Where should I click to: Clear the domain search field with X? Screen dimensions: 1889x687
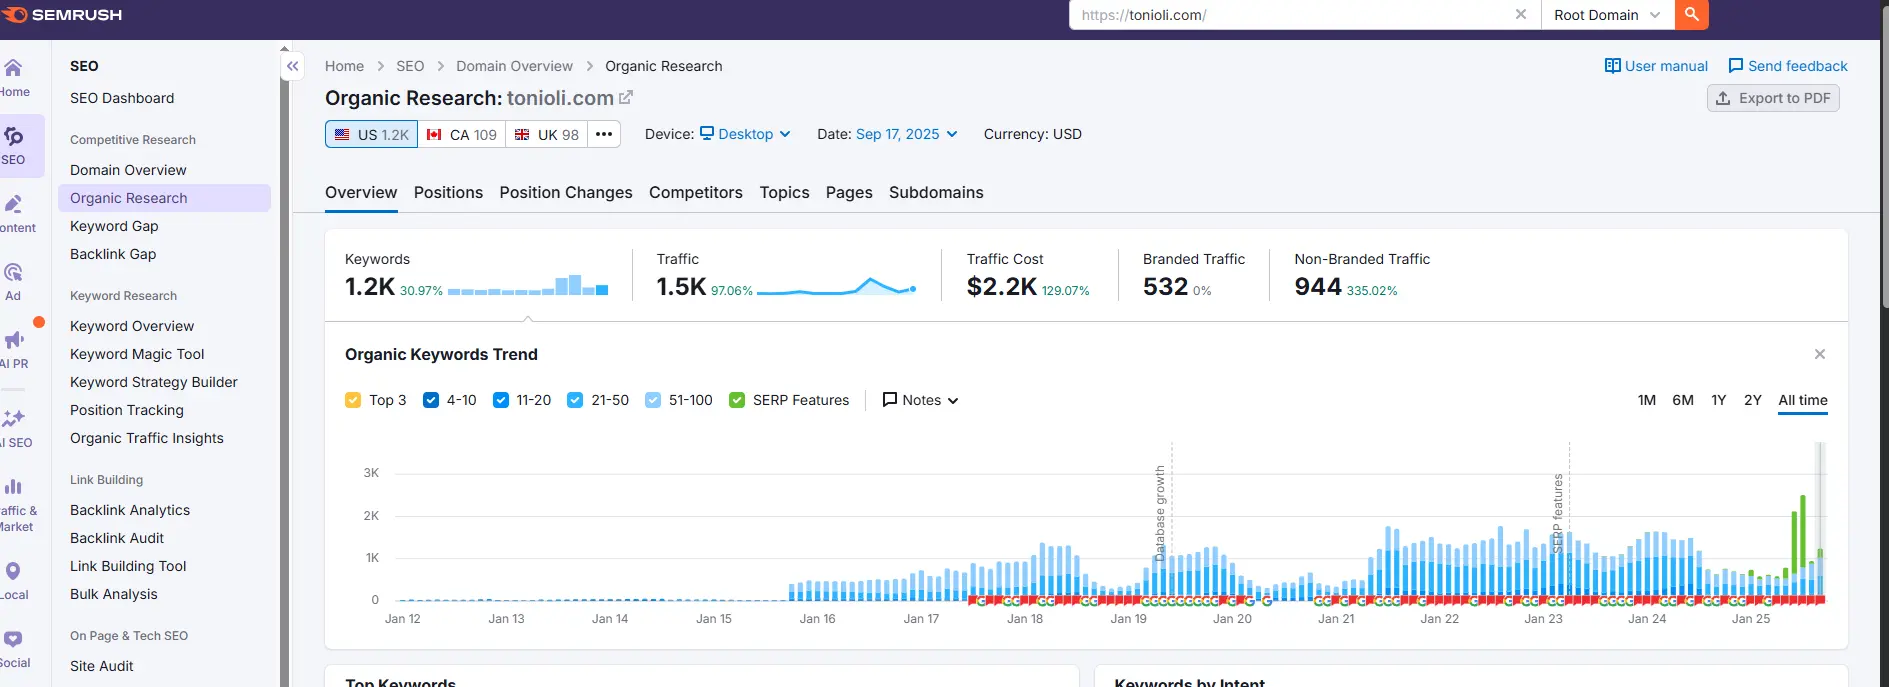tap(1520, 15)
